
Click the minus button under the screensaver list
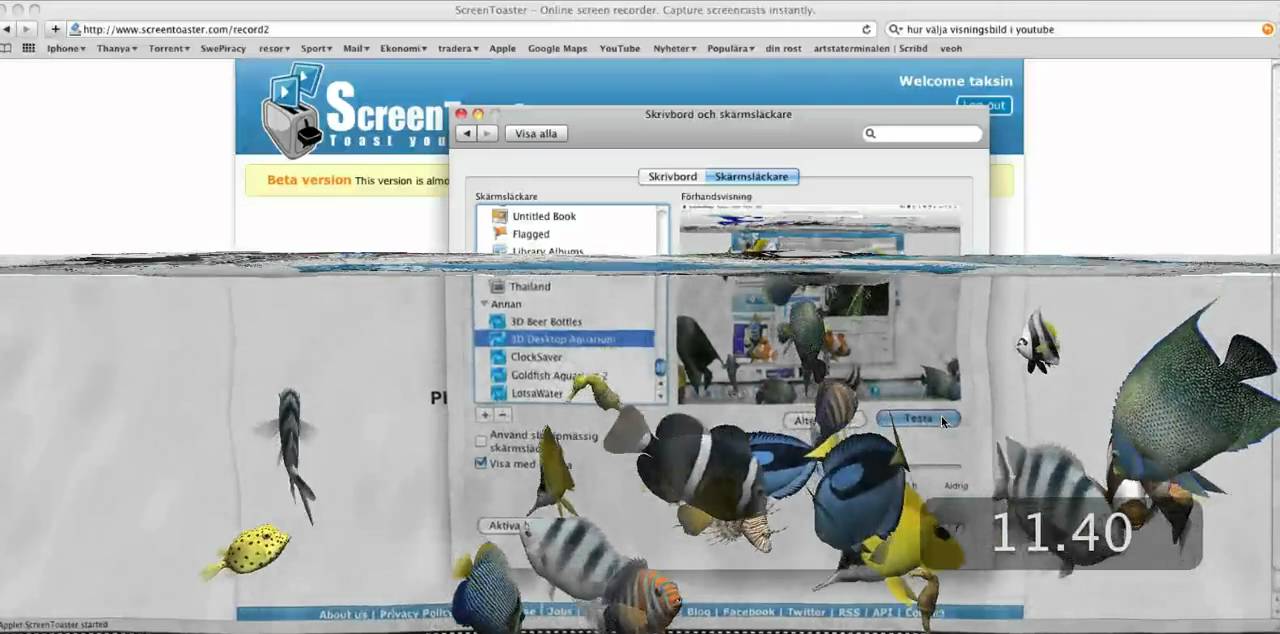click(503, 414)
